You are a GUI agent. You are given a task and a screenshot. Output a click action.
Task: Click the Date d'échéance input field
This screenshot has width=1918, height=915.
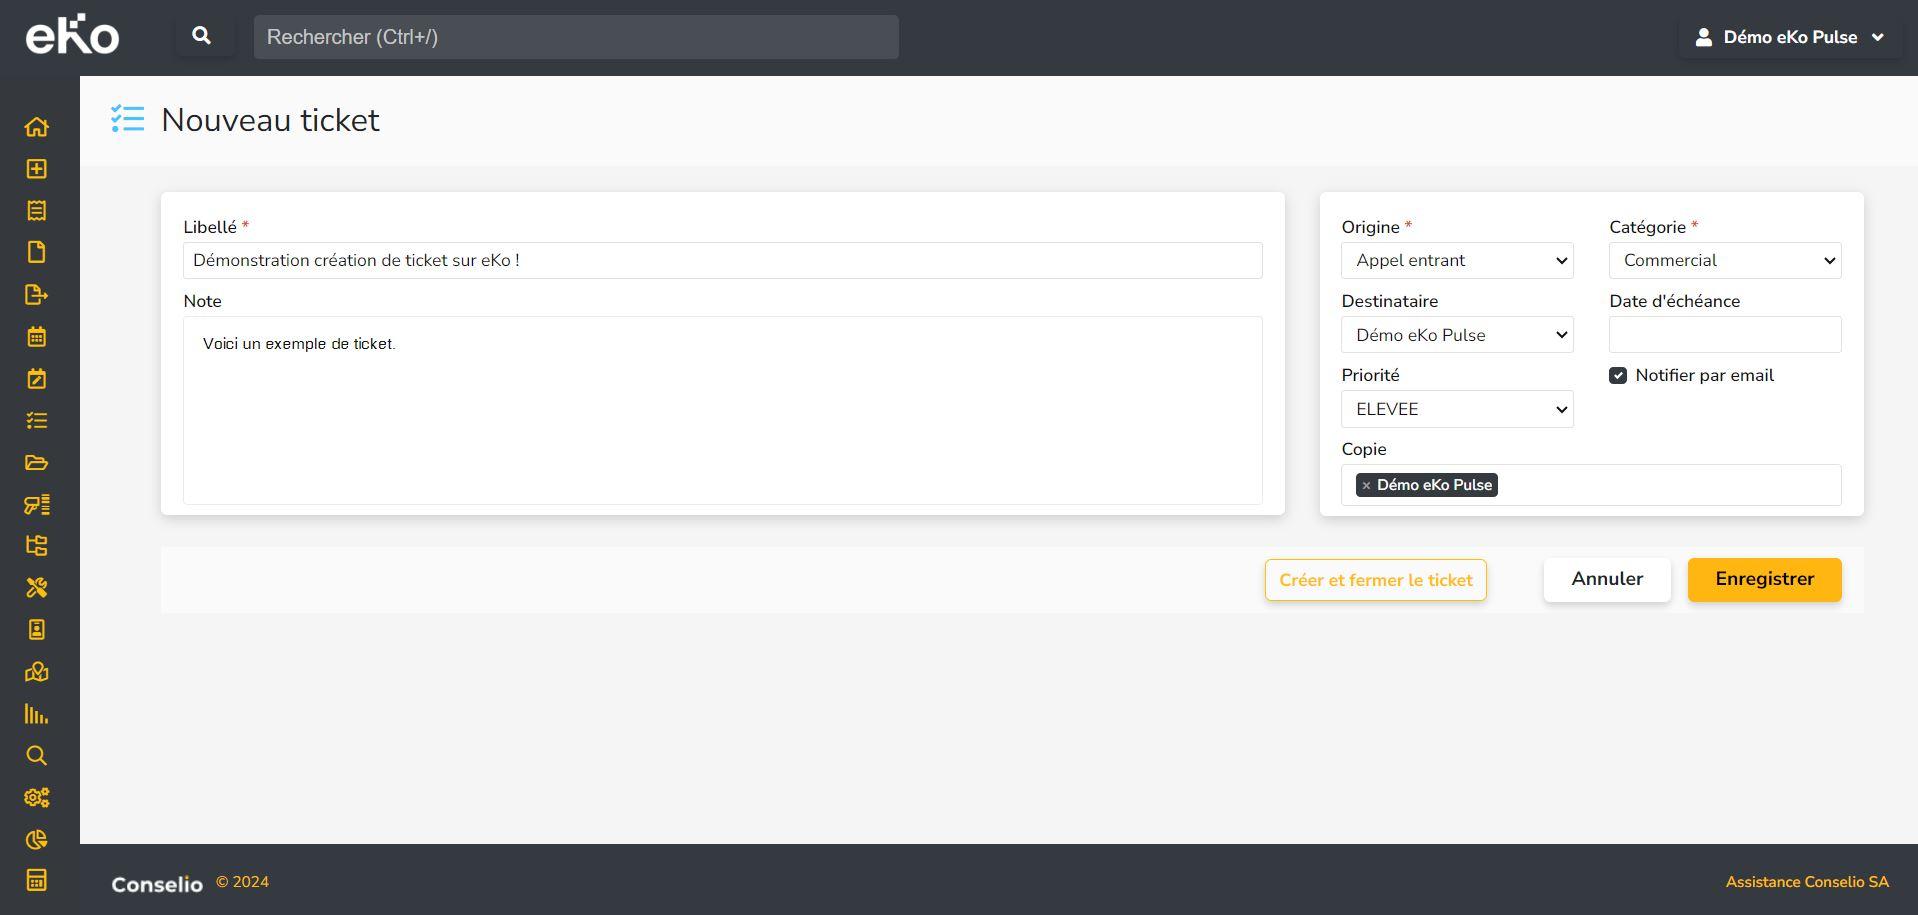pos(1725,335)
